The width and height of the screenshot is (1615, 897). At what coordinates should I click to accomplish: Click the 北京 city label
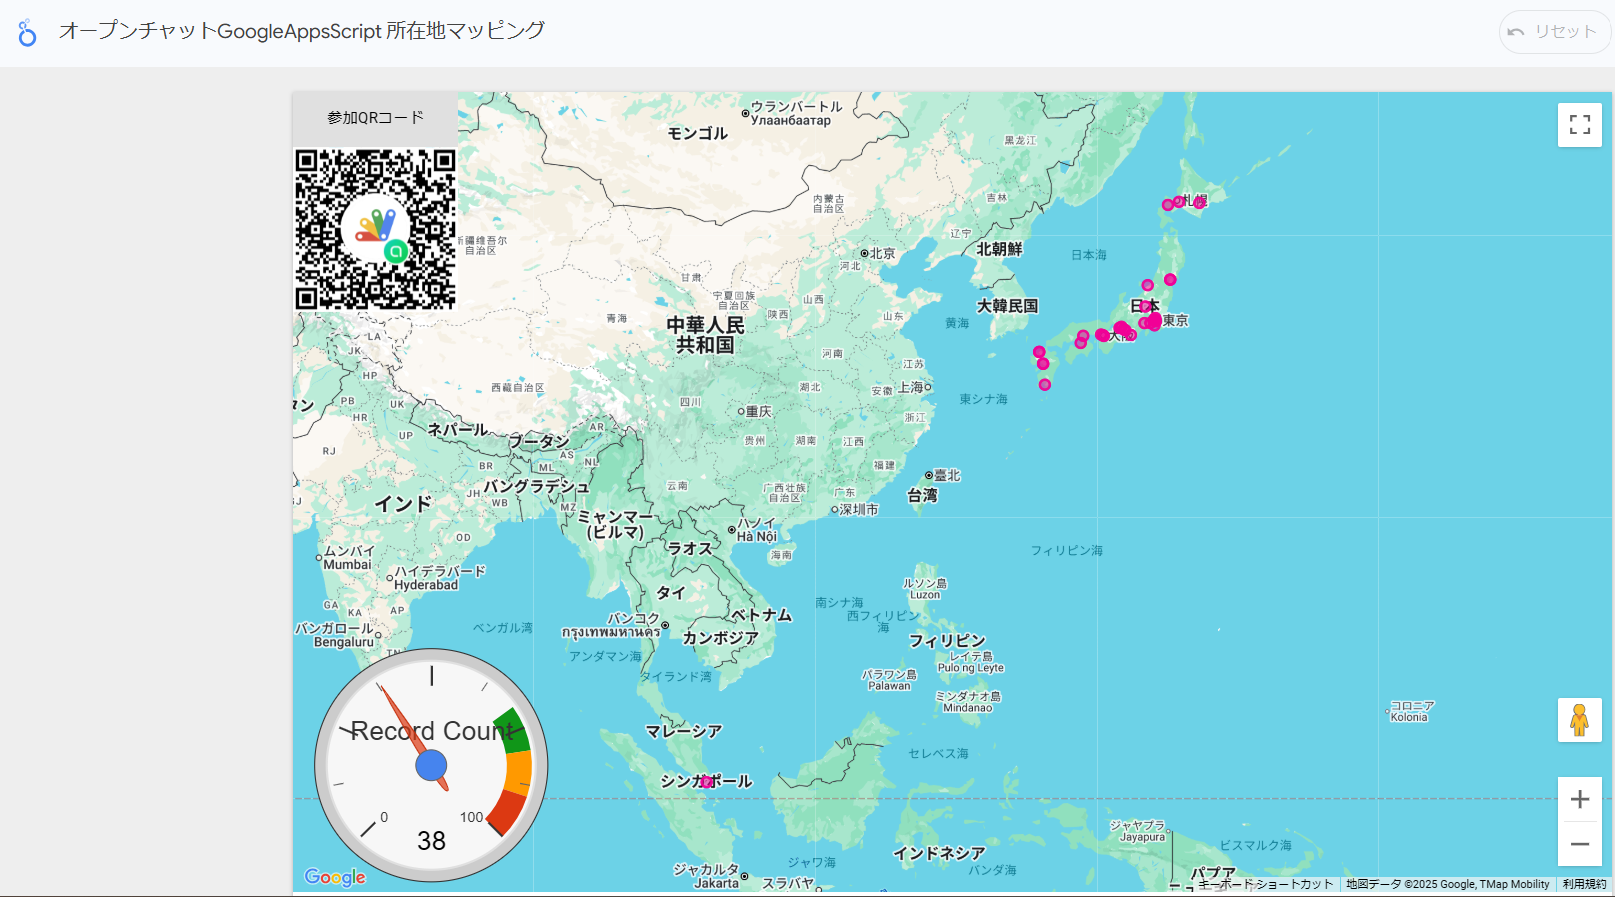tap(882, 253)
